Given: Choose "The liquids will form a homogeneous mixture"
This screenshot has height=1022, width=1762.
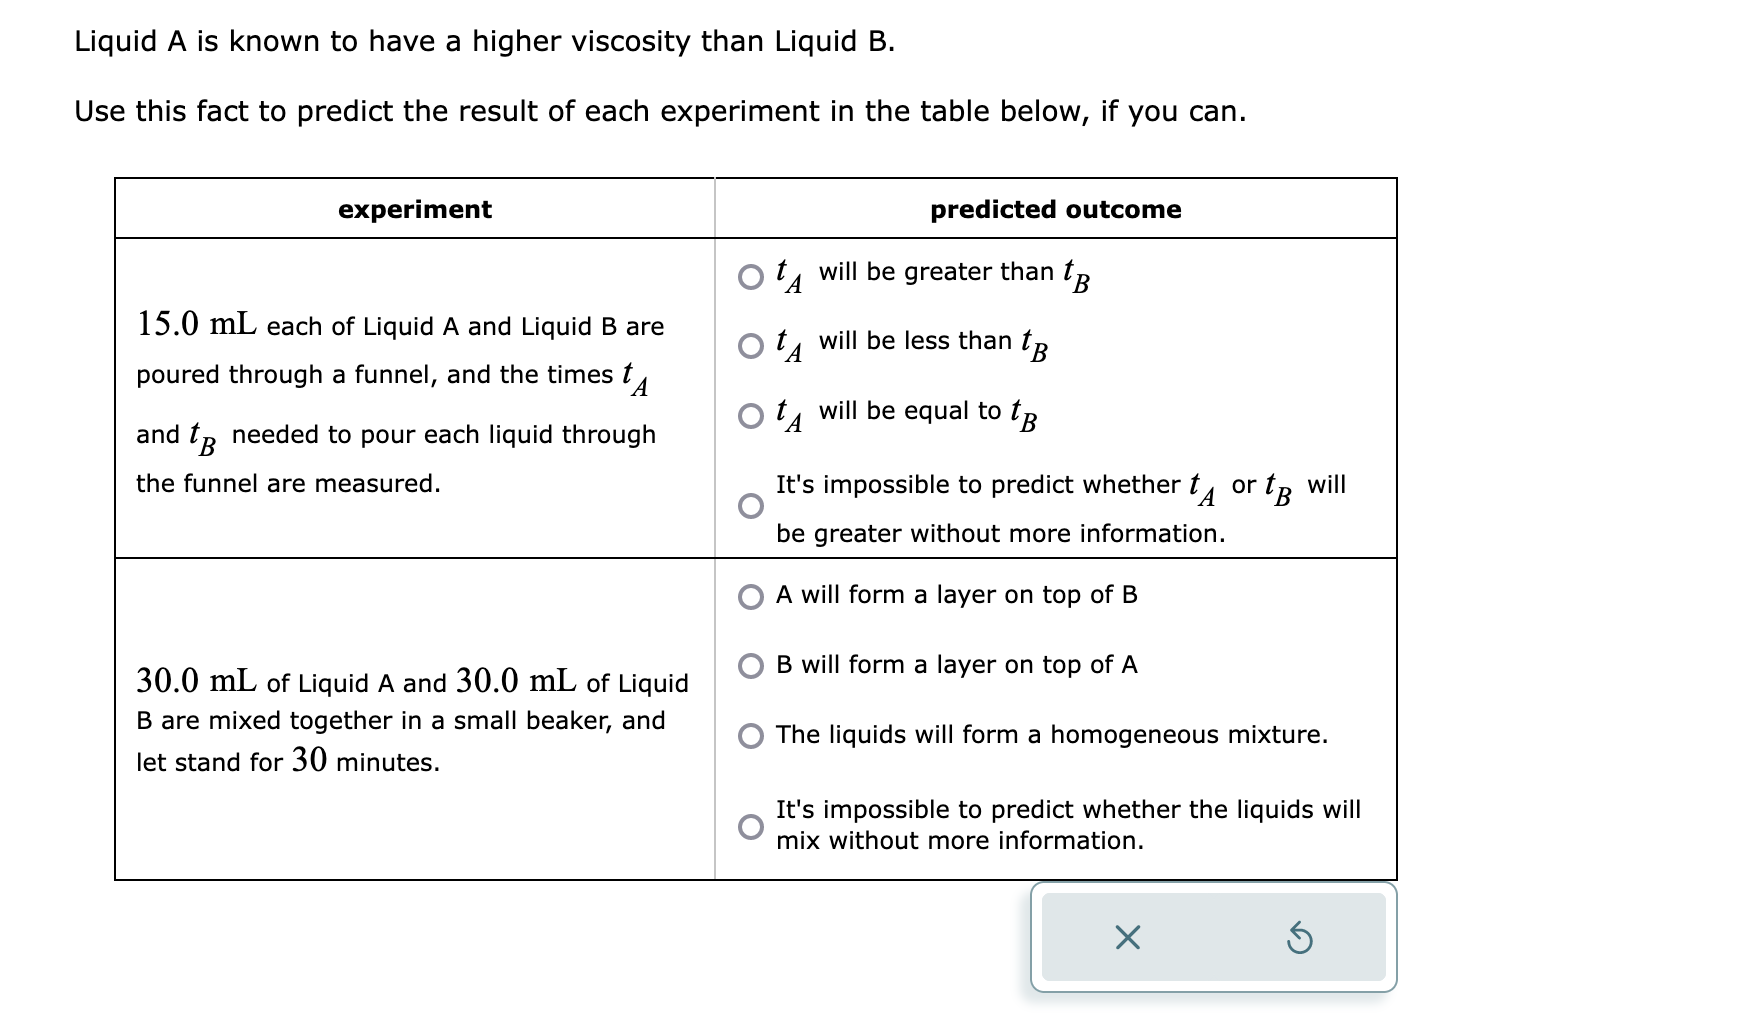Looking at the screenshot, I should click(750, 735).
